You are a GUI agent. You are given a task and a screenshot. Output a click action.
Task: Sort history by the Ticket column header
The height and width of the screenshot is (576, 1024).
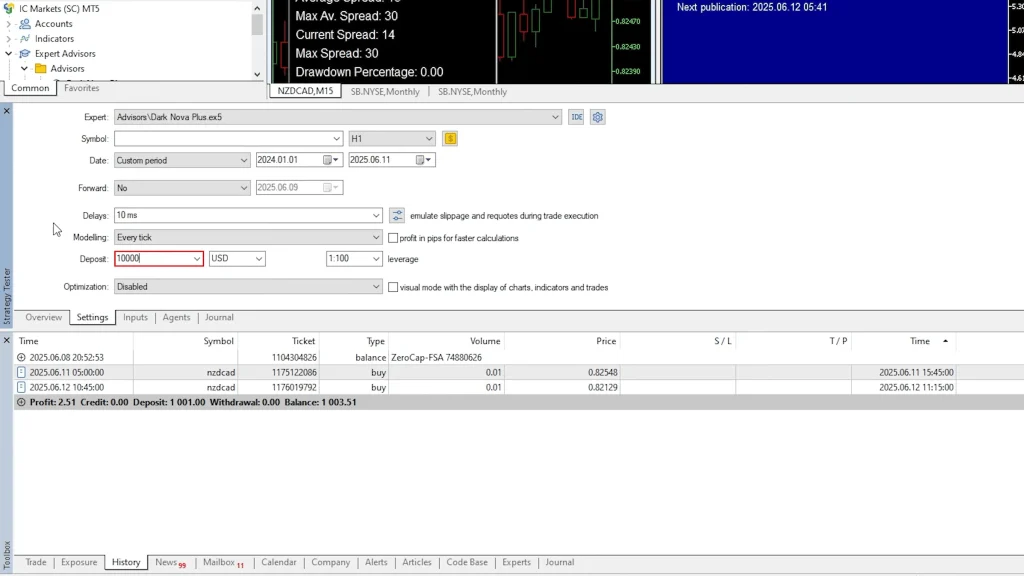303,341
